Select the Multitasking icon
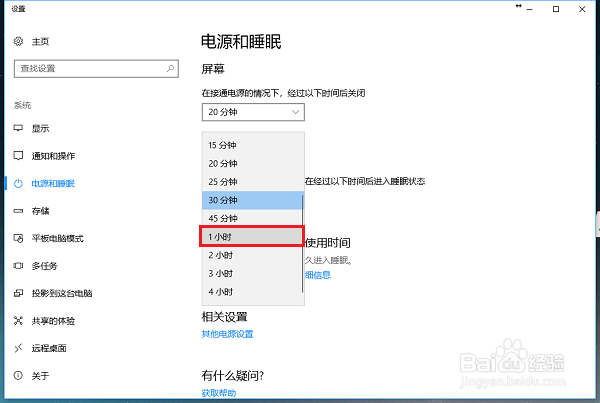This screenshot has height=403, width=600. [18, 266]
